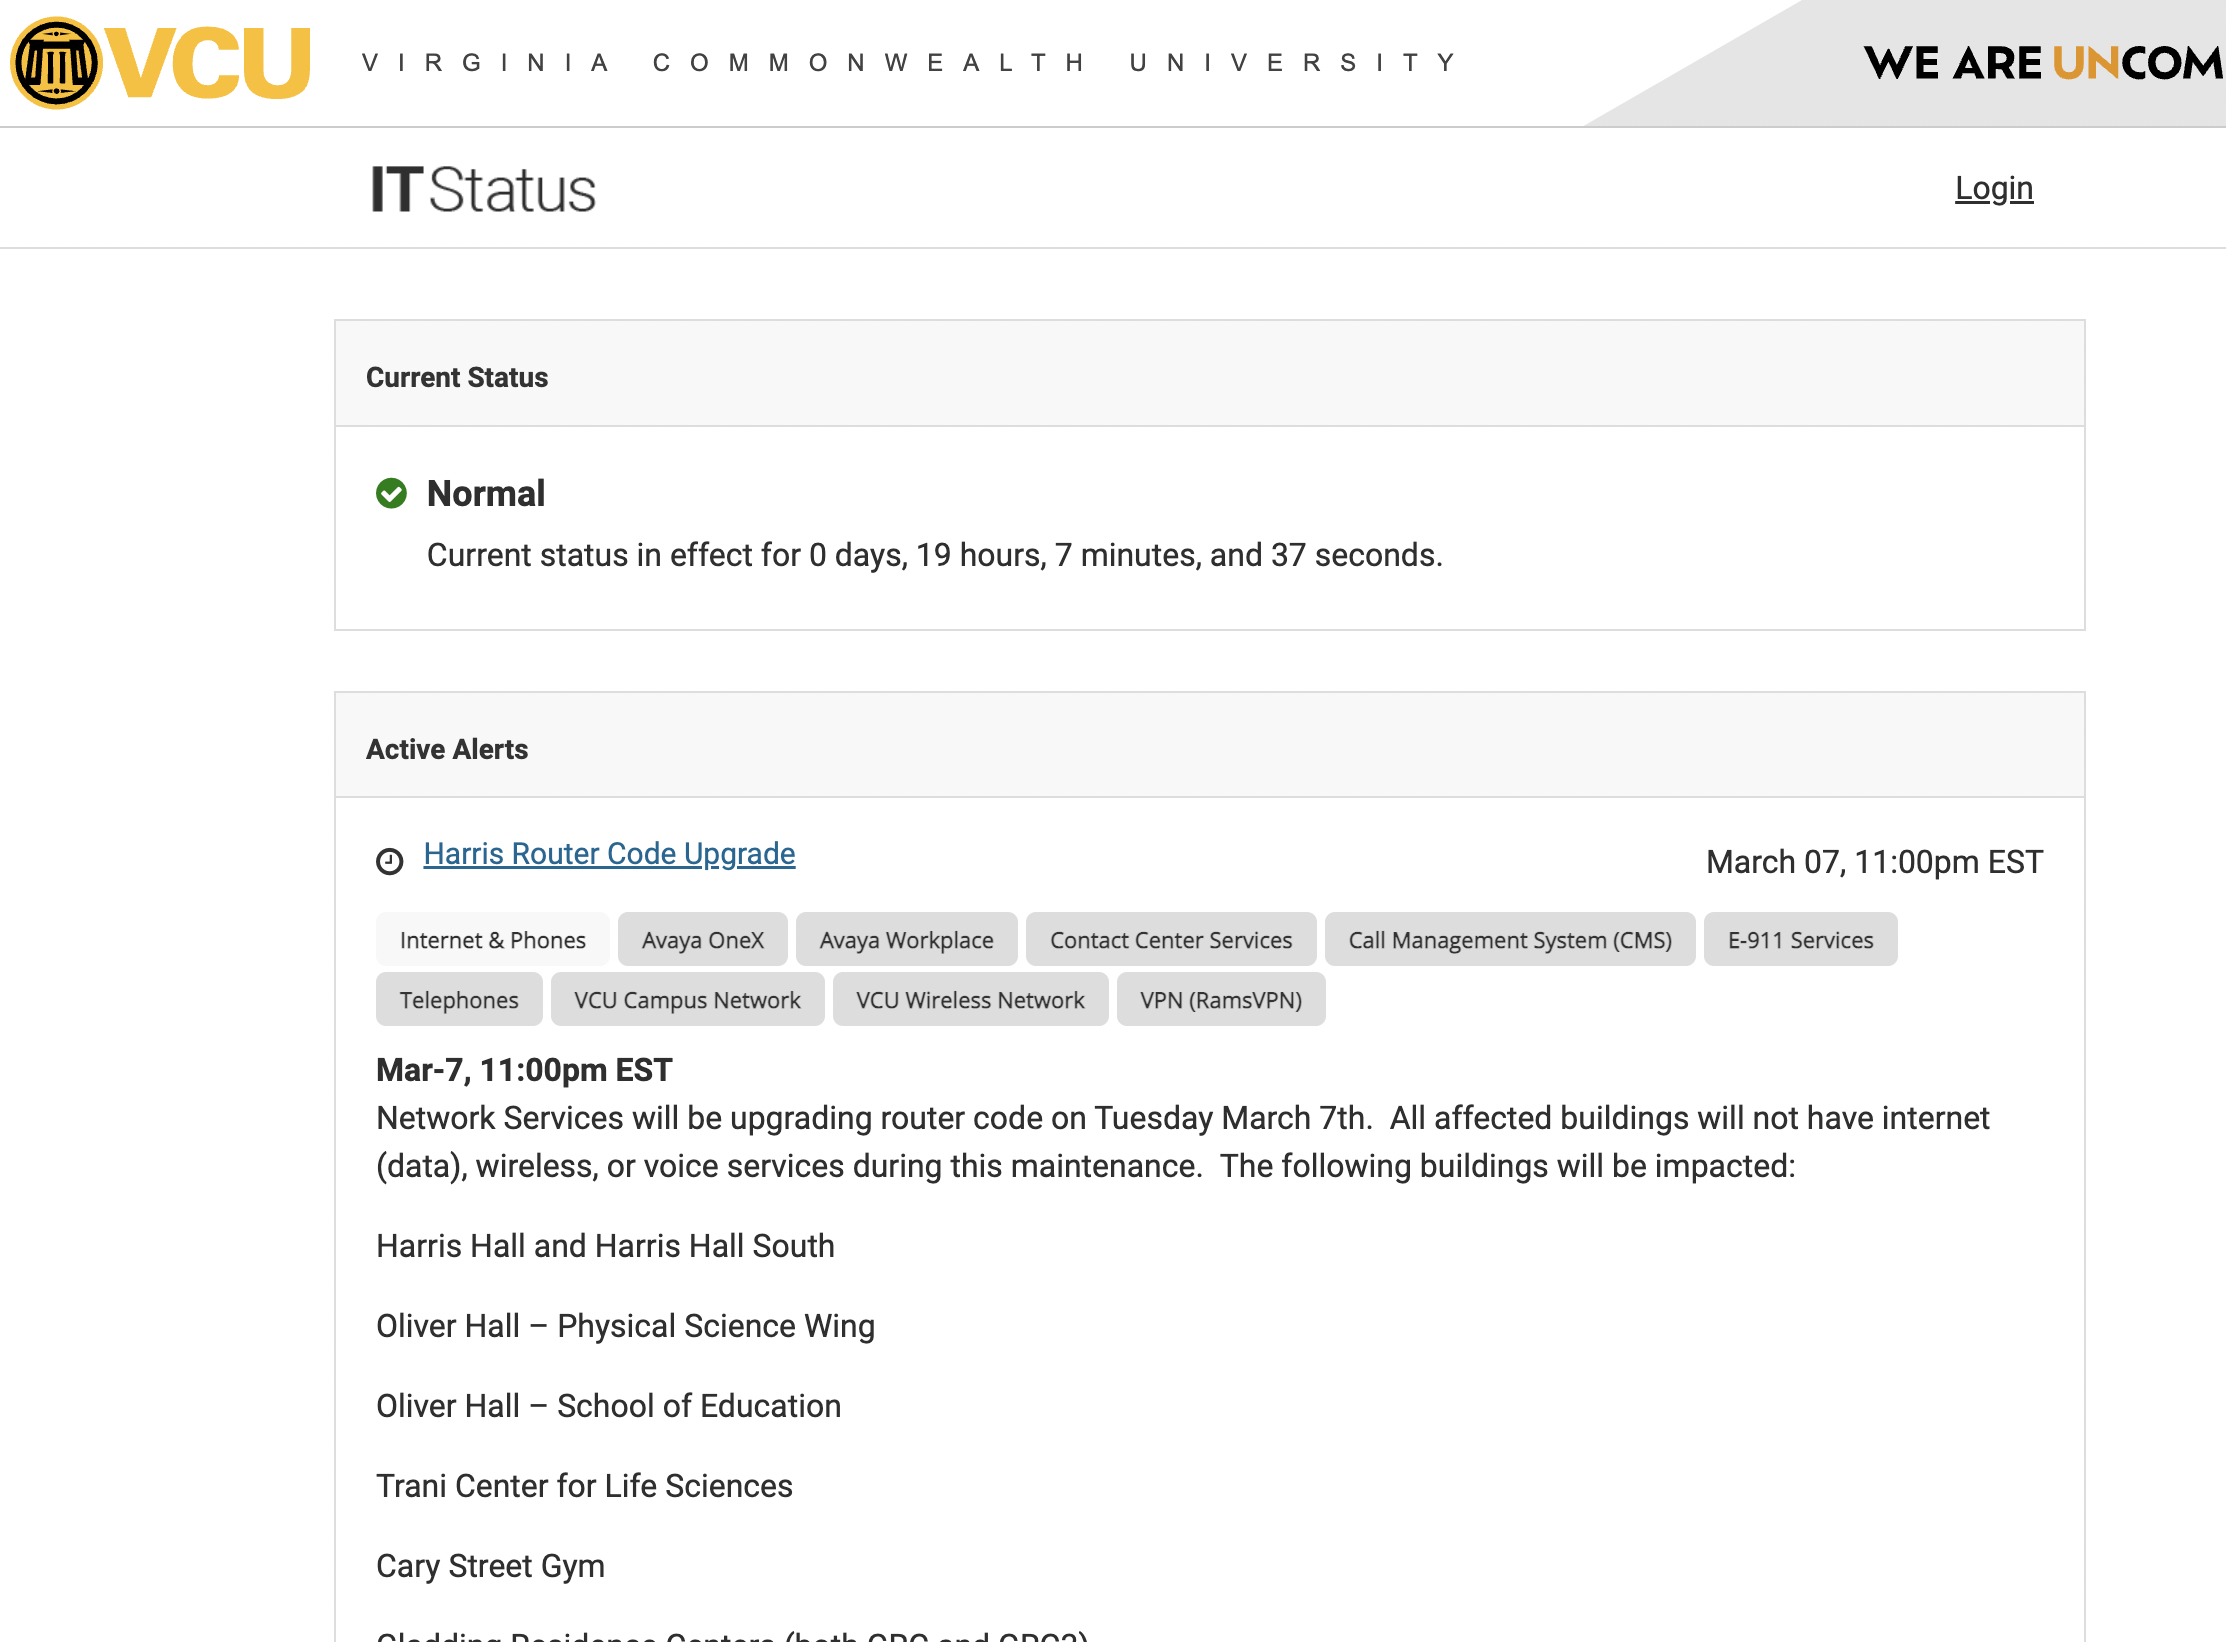Select the Internet & Phones tag
The image size is (2226, 1642).
492,940
